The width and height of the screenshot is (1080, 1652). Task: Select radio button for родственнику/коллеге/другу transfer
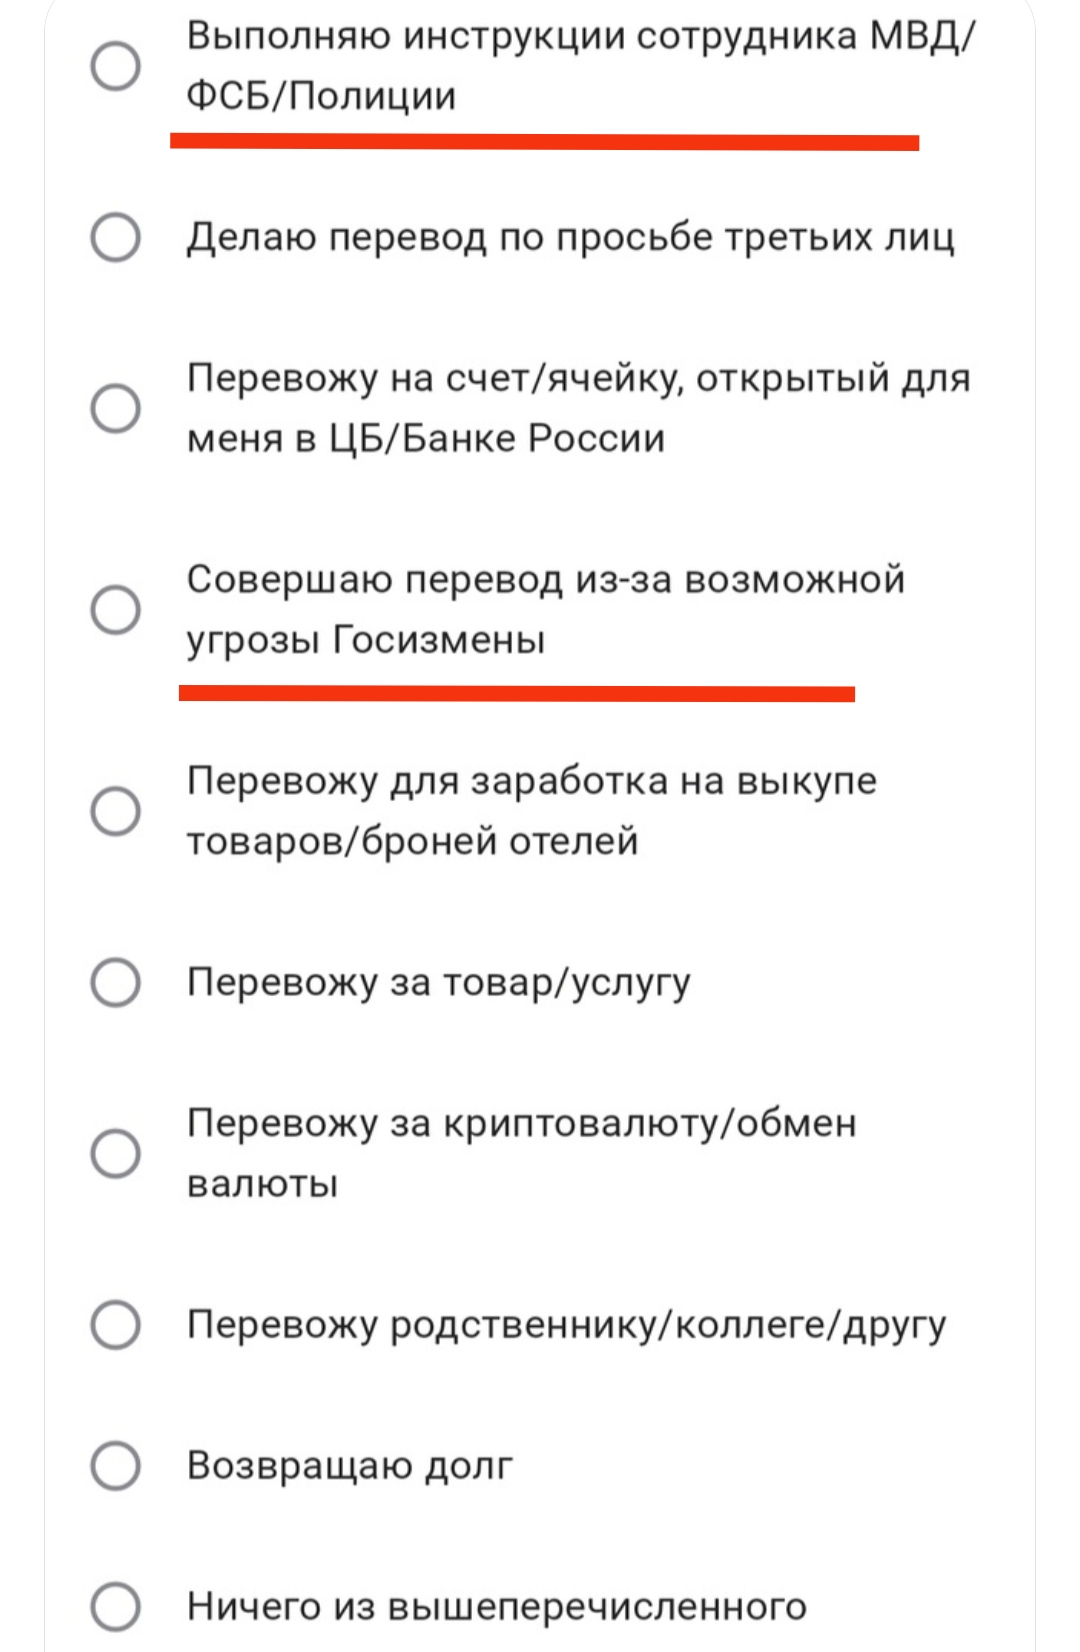click(x=116, y=1325)
